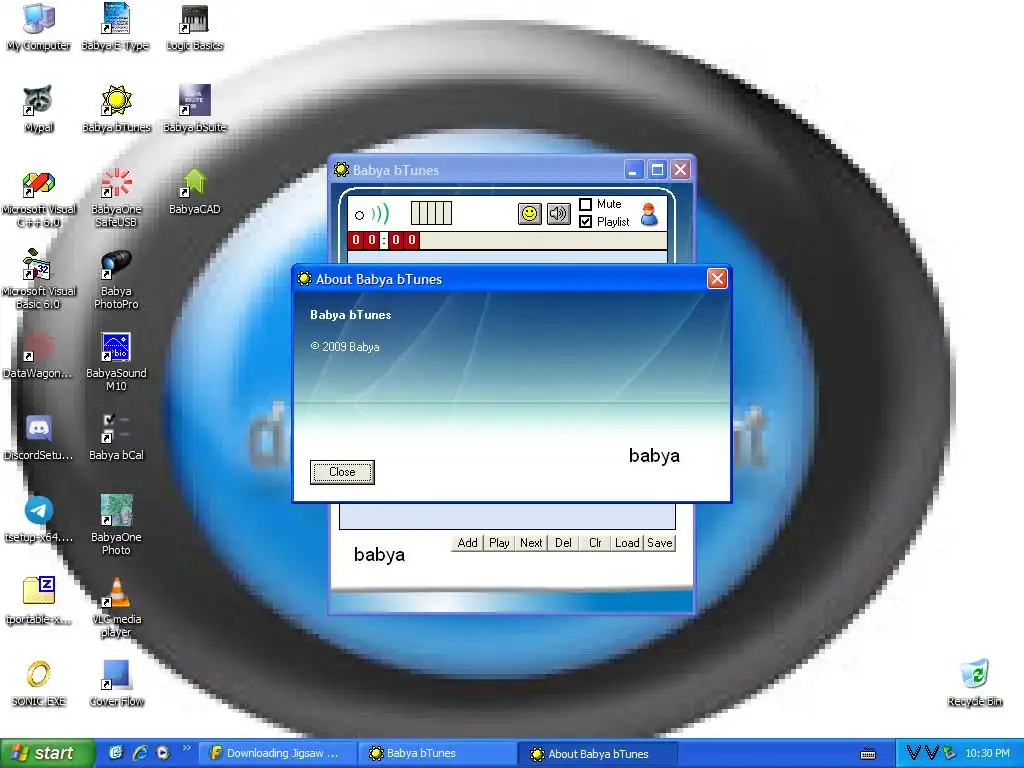Click the user avatar icon in bTunes
The image size is (1024, 768).
click(x=649, y=214)
